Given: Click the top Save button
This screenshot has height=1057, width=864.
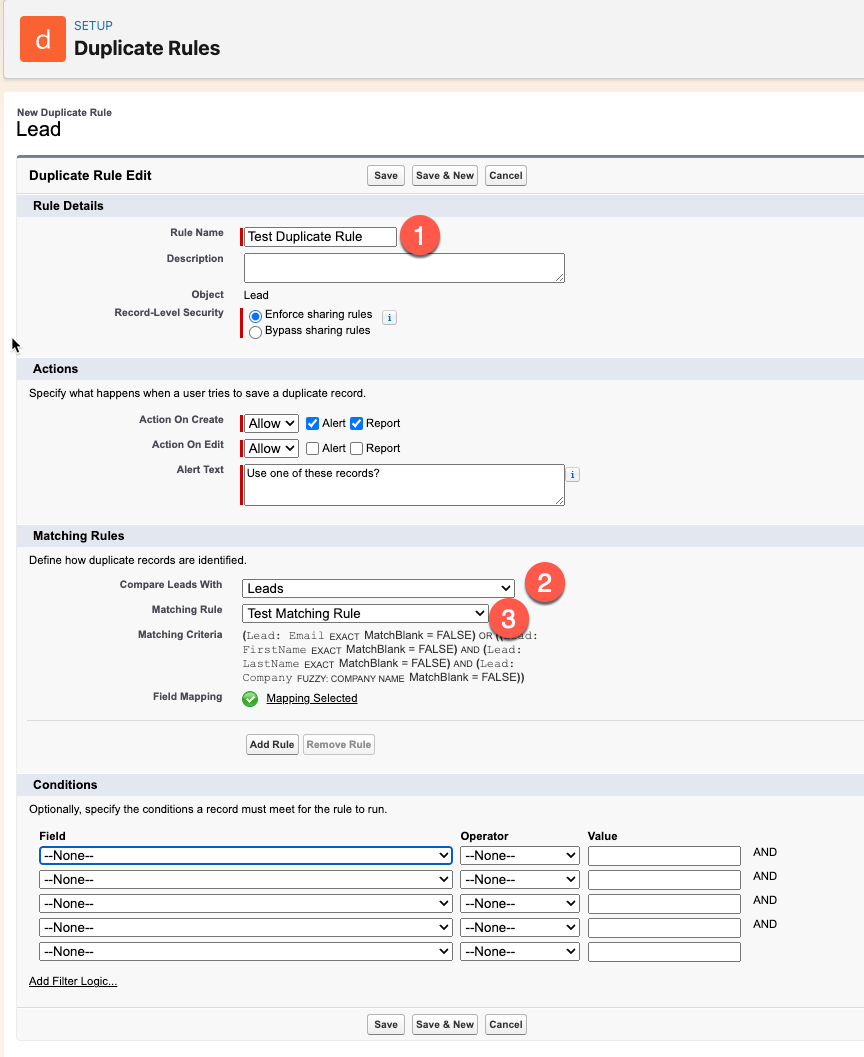Looking at the screenshot, I should (x=385, y=175).
